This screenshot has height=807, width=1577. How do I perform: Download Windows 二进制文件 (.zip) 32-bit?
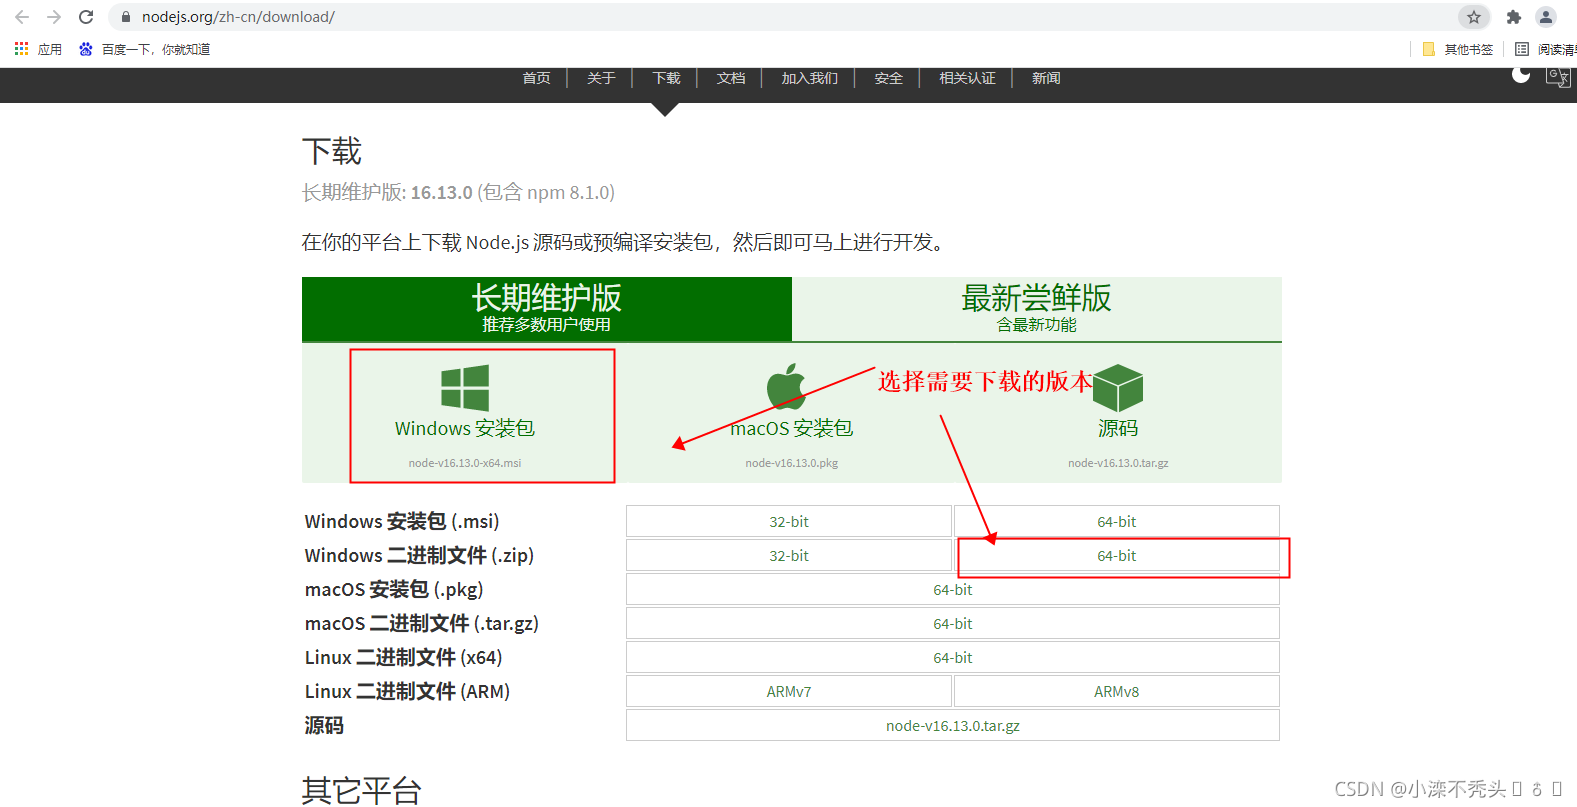coord(789,556)
